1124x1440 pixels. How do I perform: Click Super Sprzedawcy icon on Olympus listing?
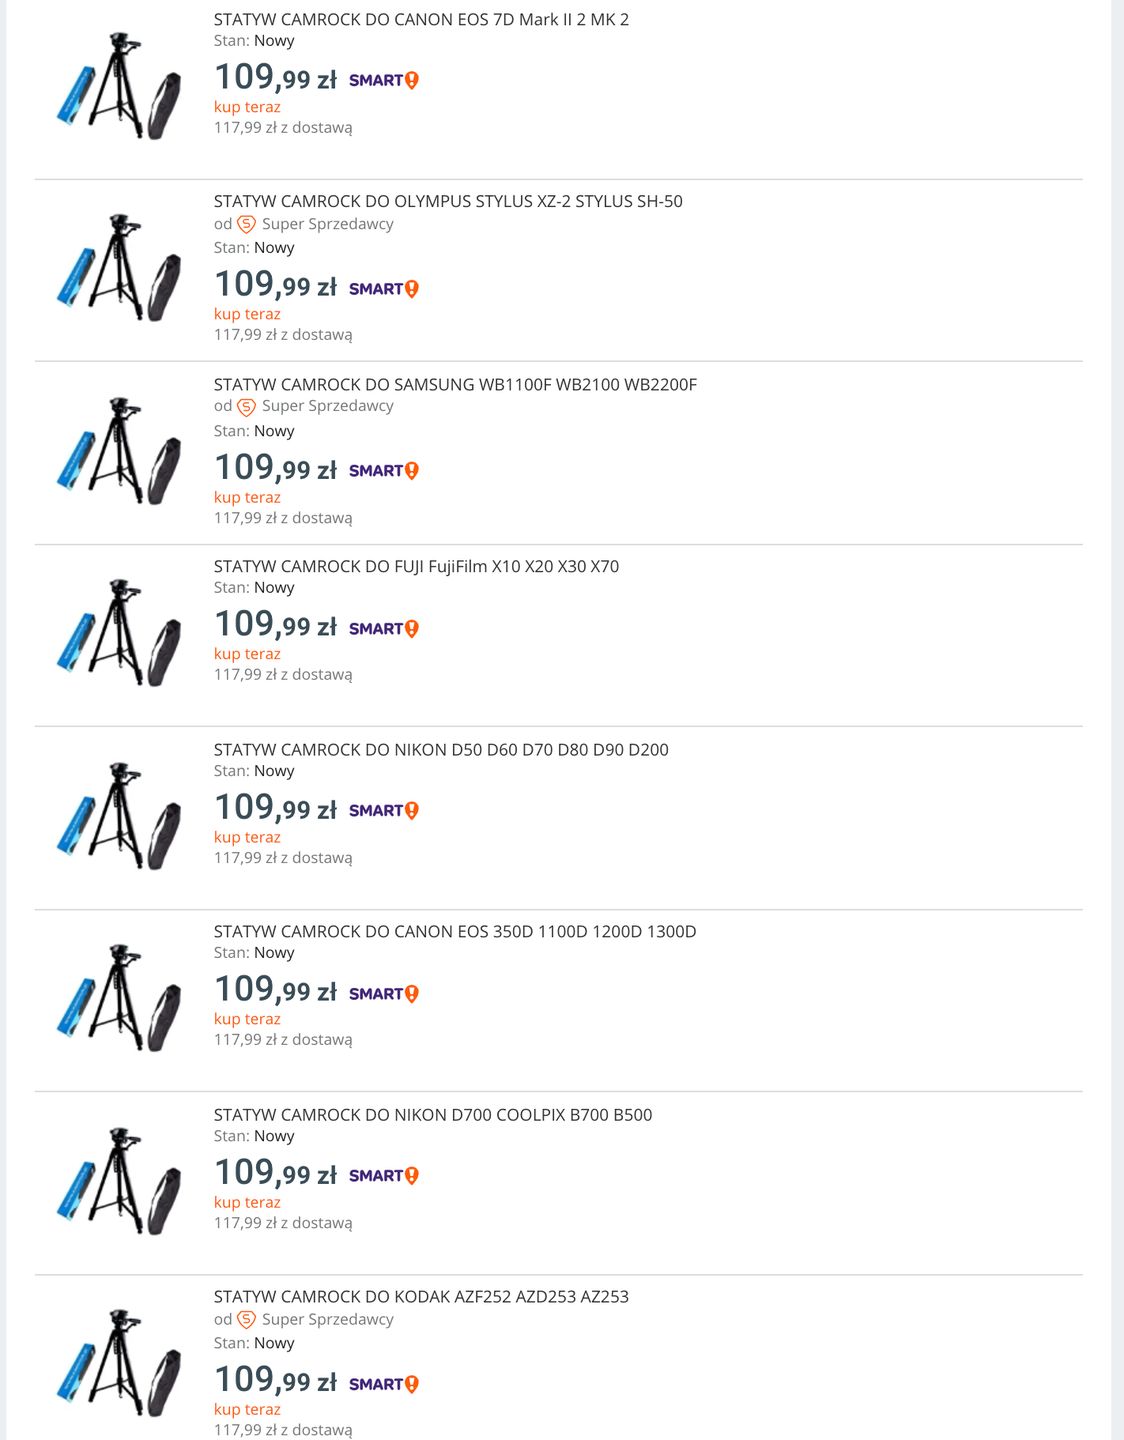246,224
